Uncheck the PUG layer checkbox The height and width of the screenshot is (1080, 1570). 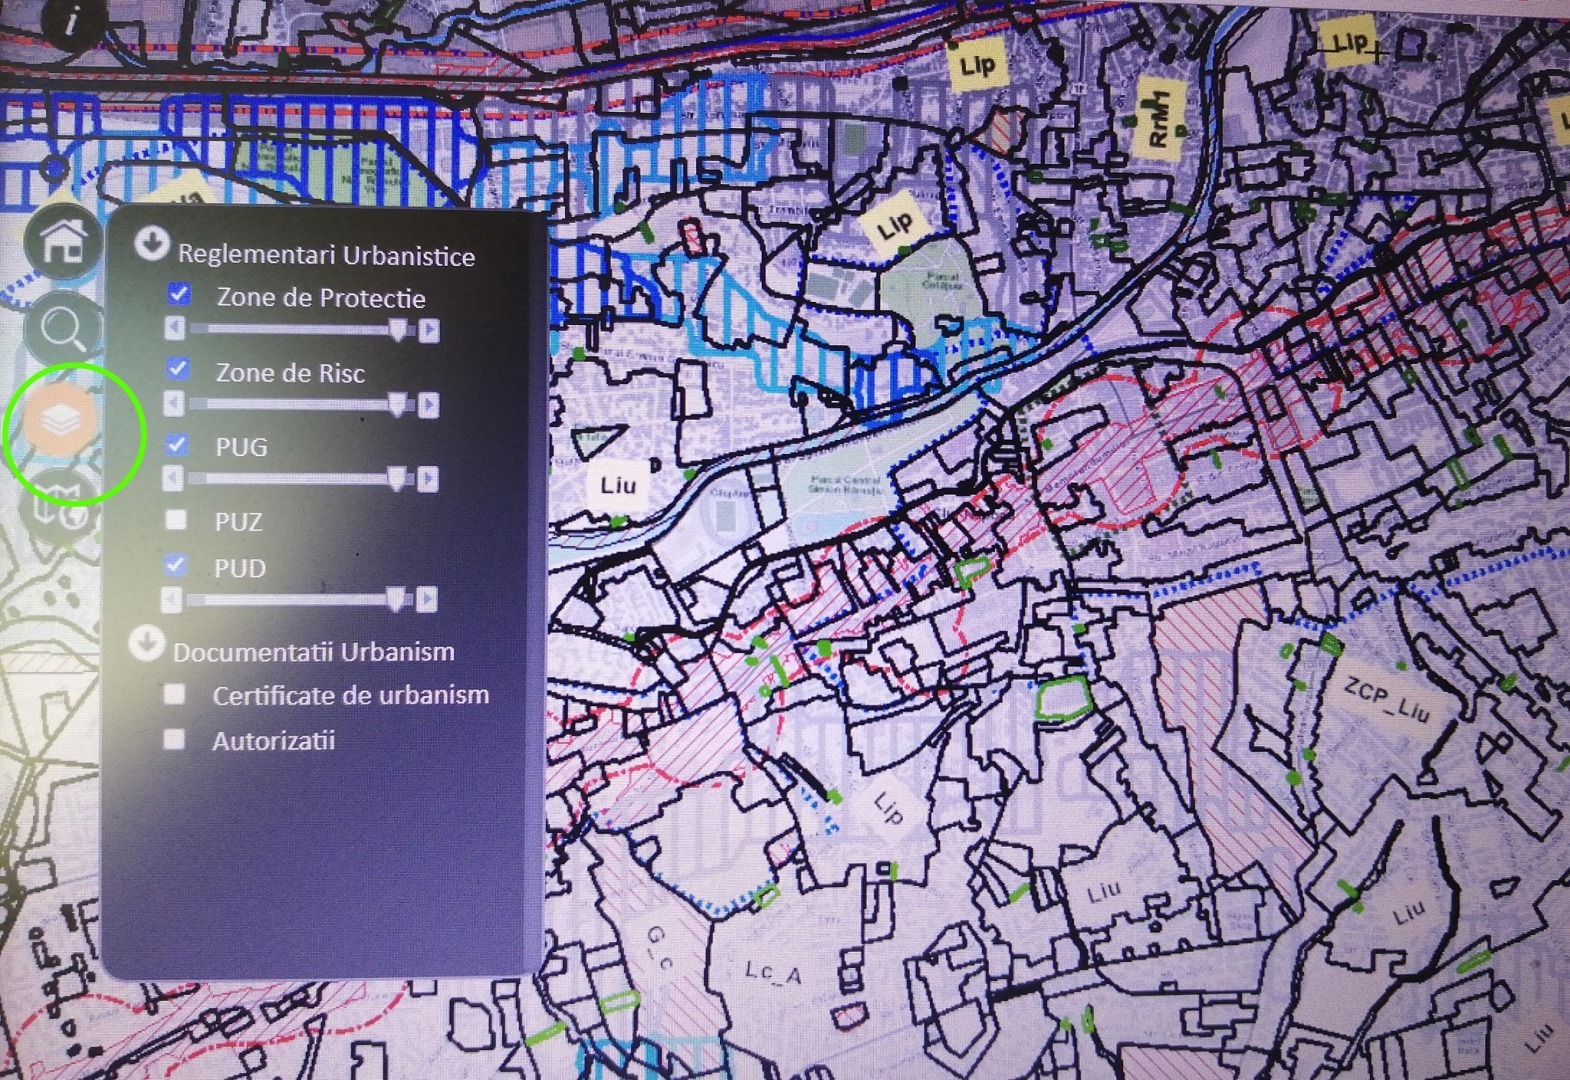tap(177, 443)
